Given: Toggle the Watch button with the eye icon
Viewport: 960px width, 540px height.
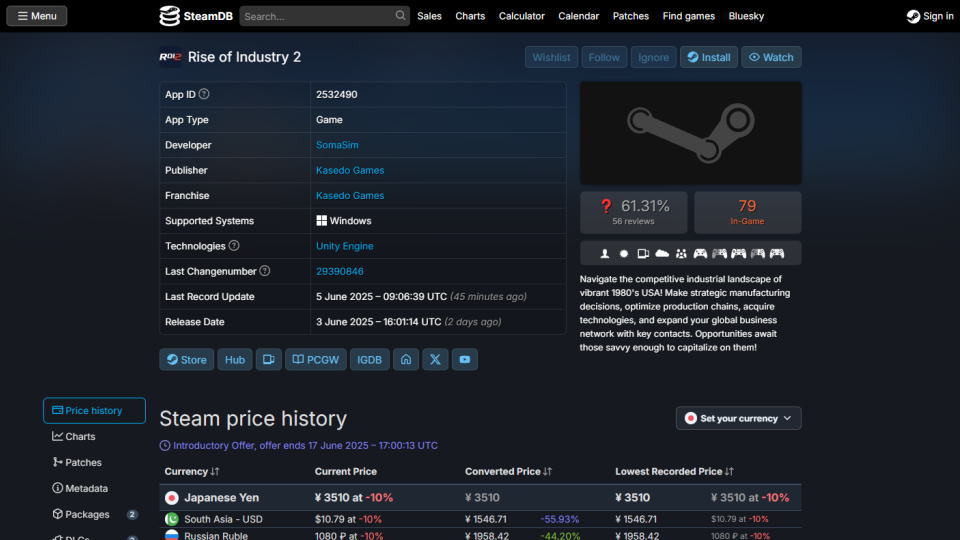Looking at the screenshot, I should tap(771, 57).
